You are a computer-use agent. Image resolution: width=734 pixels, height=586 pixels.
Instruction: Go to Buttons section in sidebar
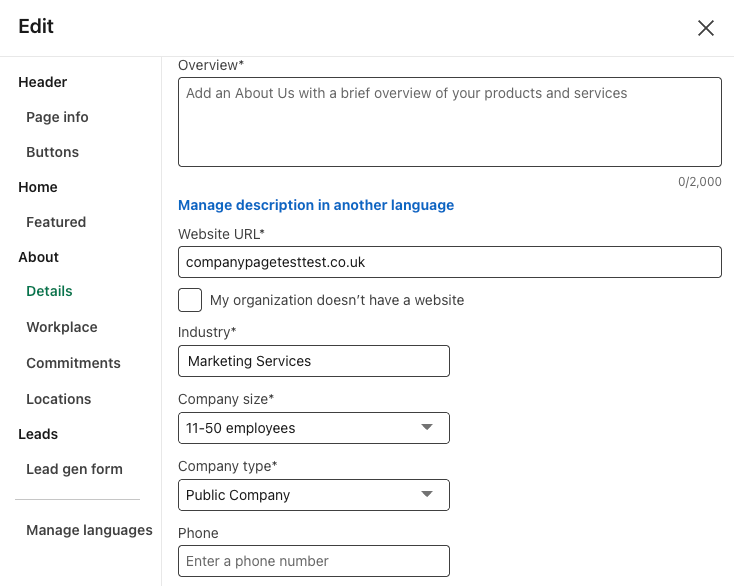click(52, 152)
